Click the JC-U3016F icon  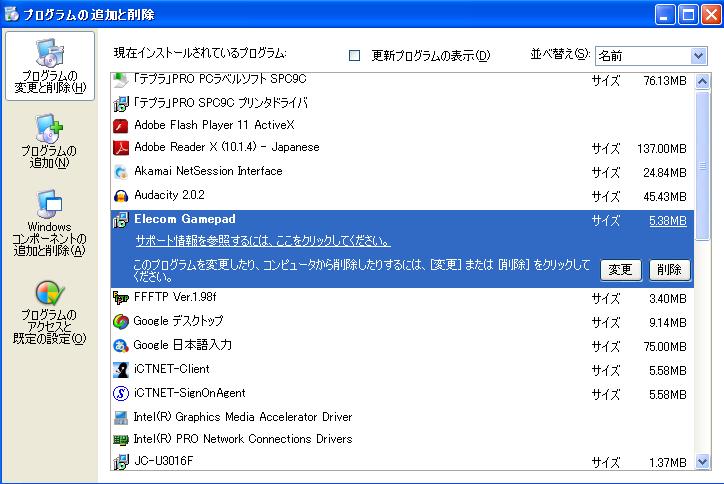pyautogui.click(x=121, y=462)
